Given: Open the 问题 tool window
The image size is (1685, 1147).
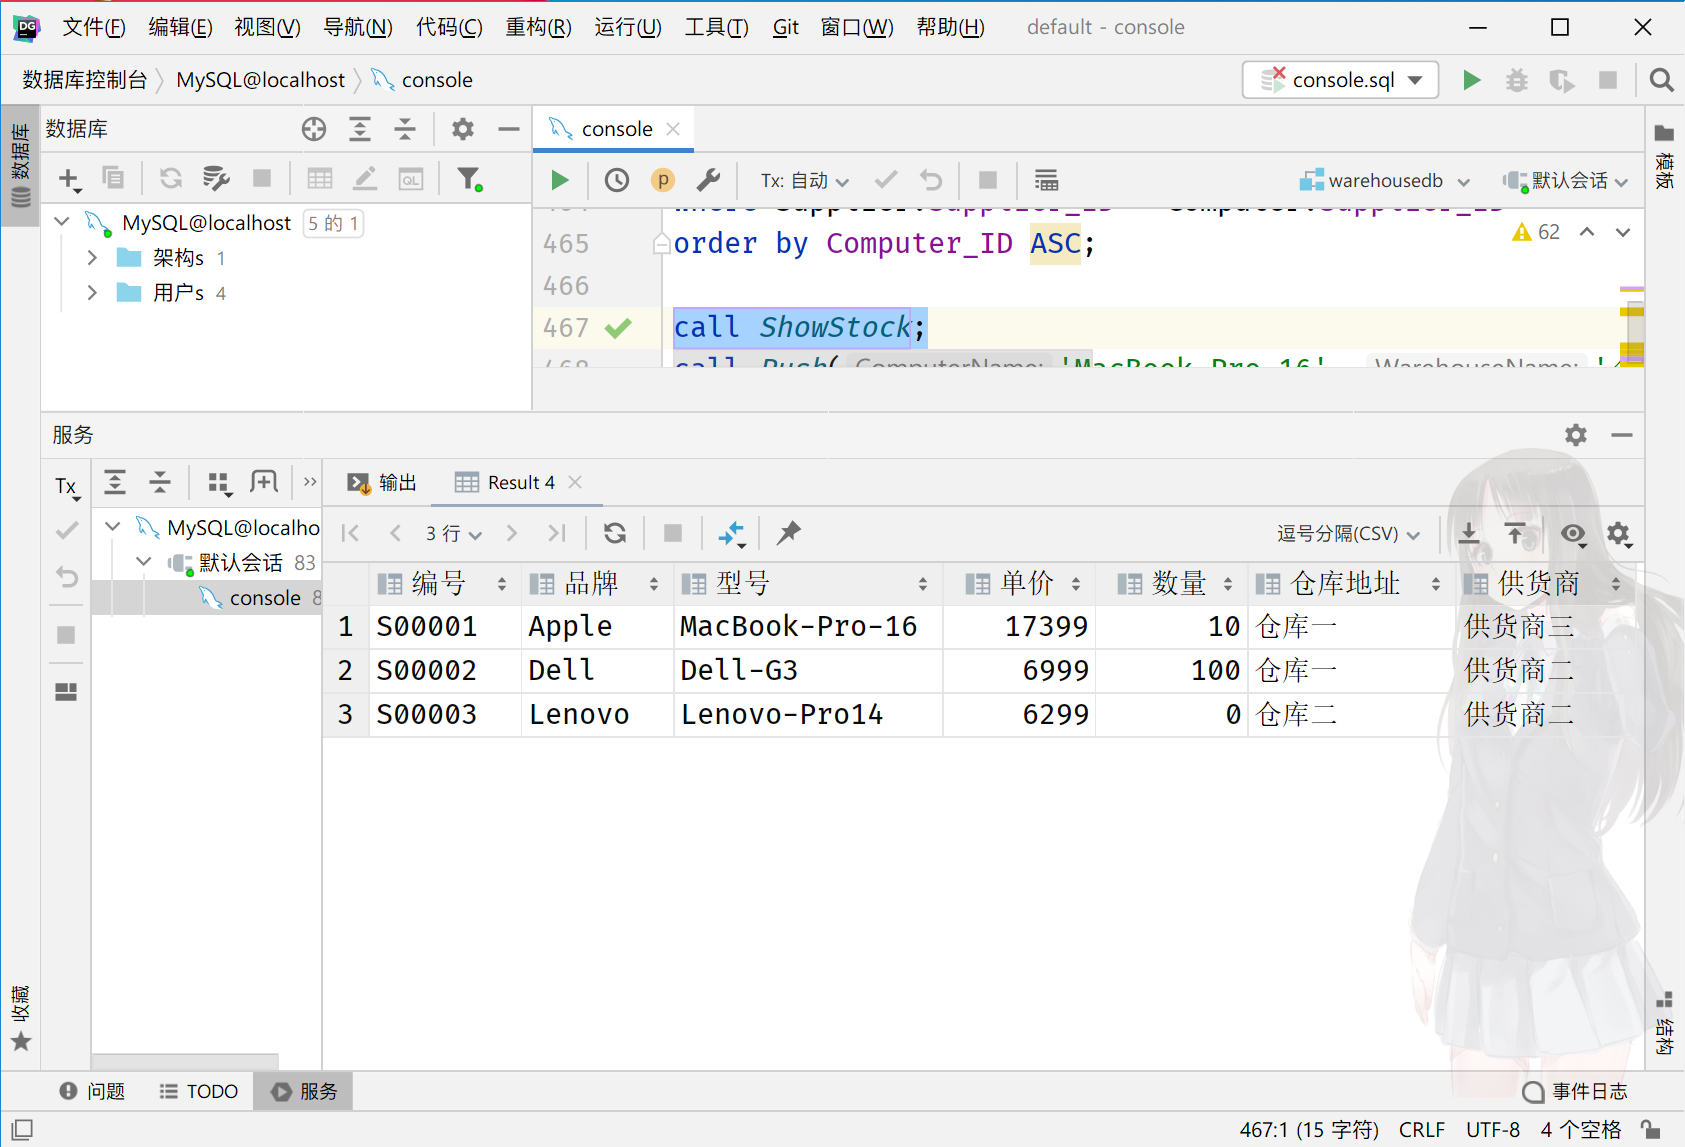Looking at the screenshot, I should [x=93, y=1091].
